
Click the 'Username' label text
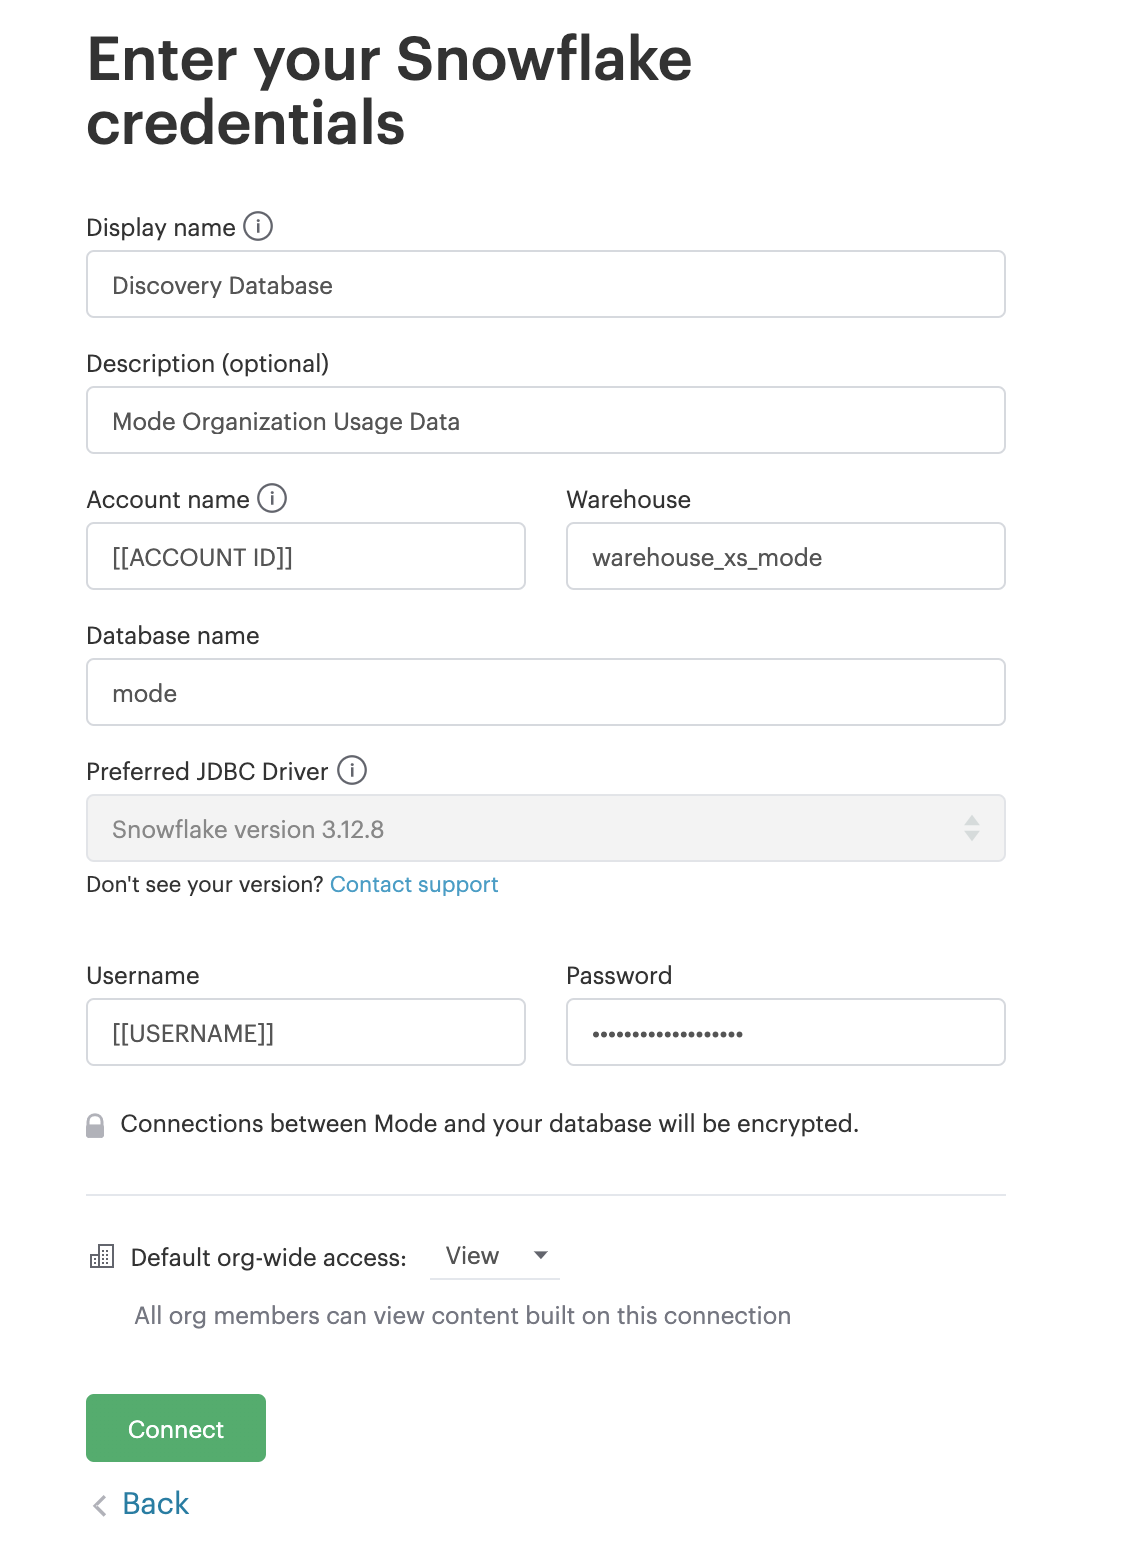143,975
